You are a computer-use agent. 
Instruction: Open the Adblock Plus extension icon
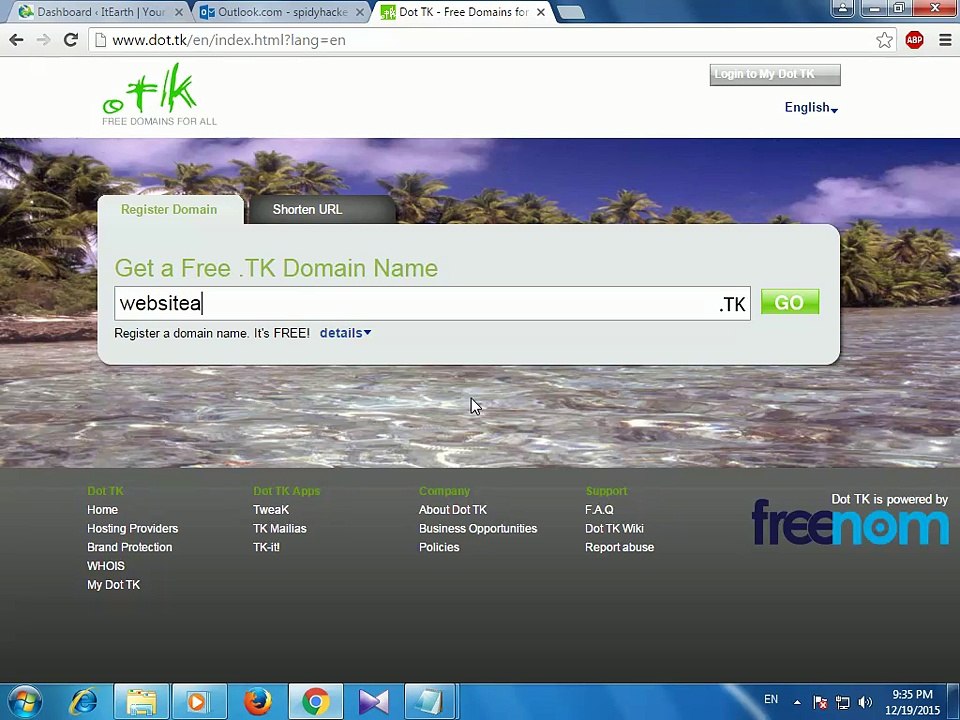[914, 40]
